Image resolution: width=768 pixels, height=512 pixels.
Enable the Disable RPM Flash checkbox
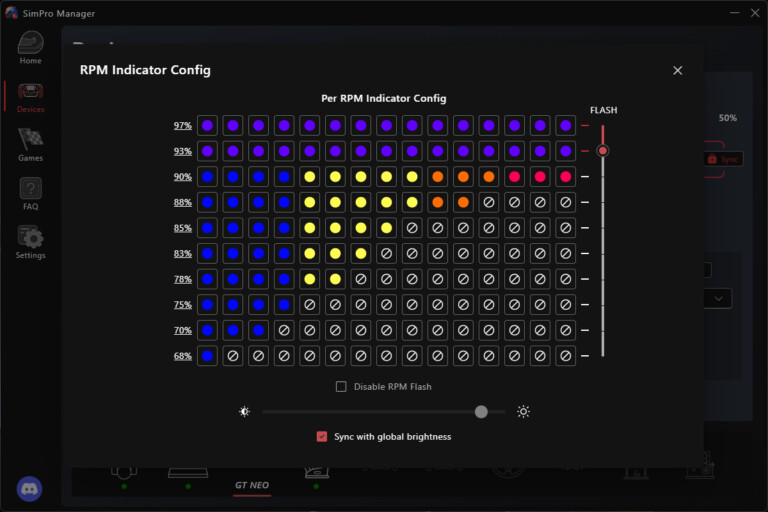[x=341, y=386]
